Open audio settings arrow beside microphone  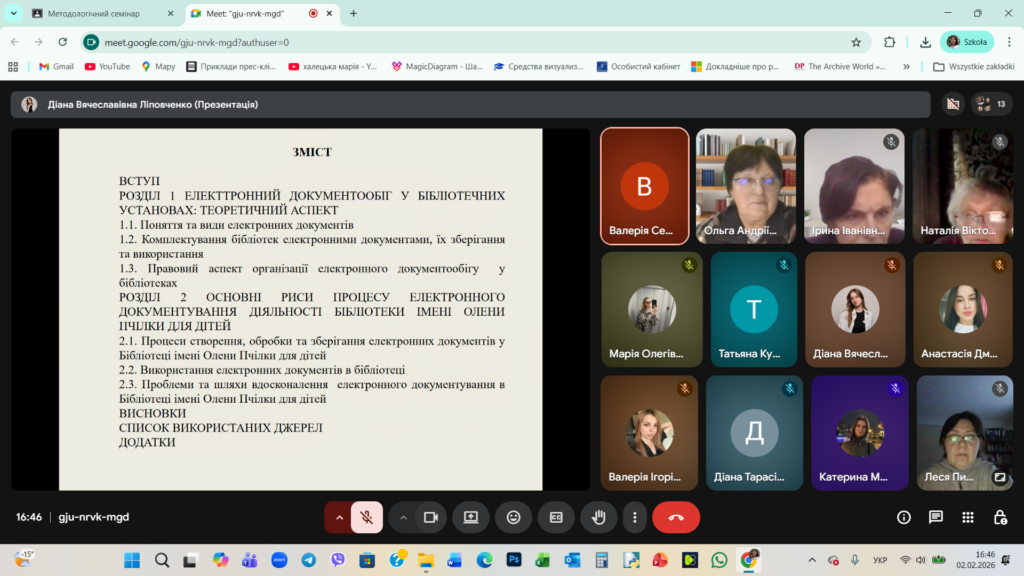pyautogui.click(x=339, y=517)
